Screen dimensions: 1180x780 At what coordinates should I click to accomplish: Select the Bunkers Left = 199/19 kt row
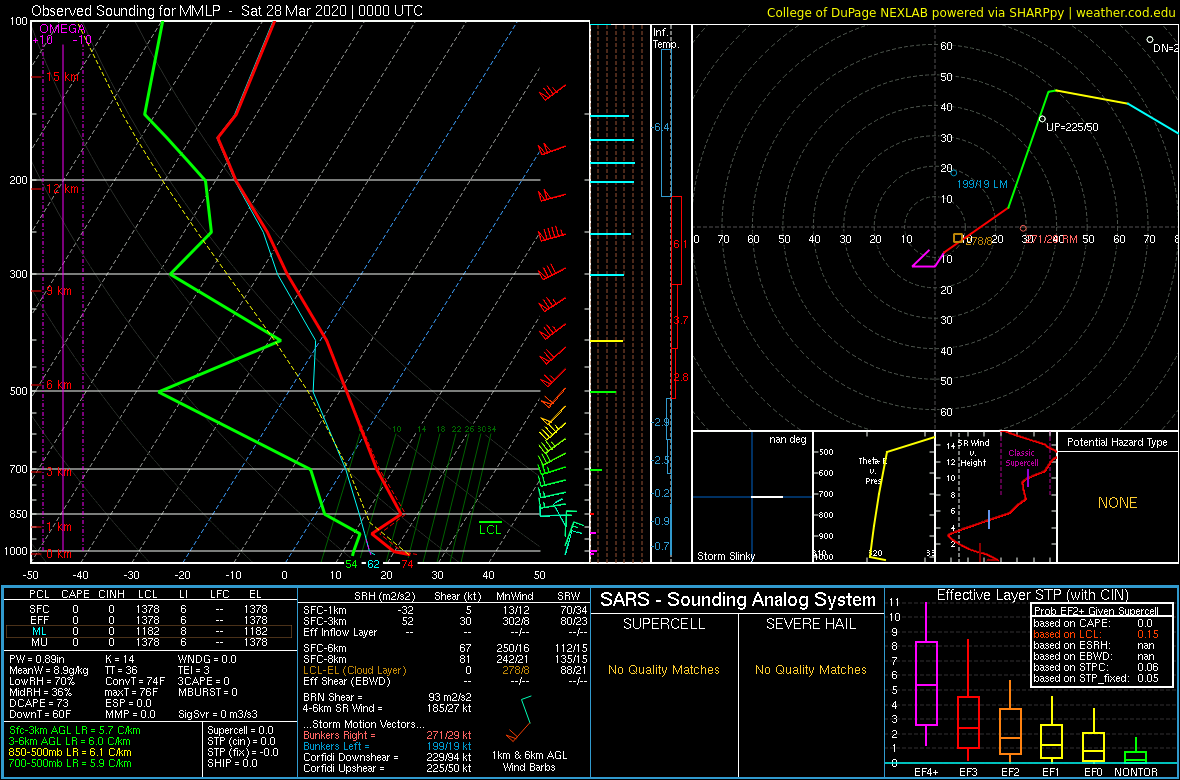click(387, 746)
